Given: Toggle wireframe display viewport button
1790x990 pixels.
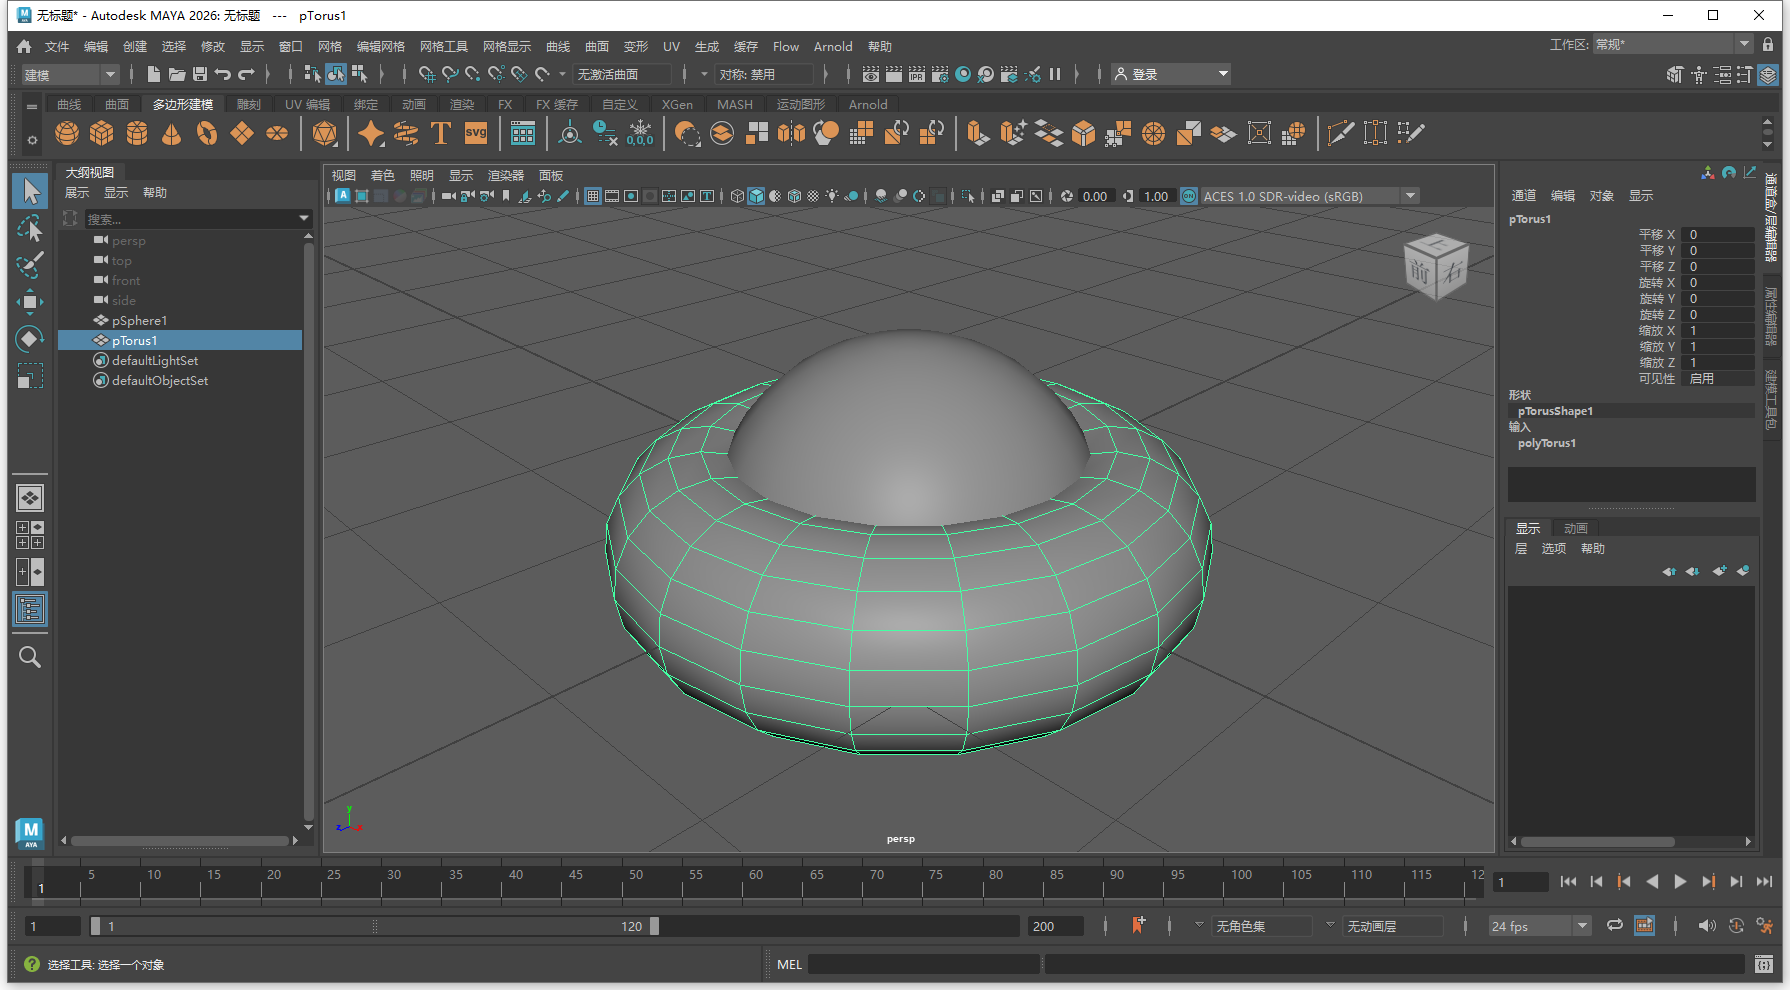Looking at the screenshot, I should click(737, 196).
